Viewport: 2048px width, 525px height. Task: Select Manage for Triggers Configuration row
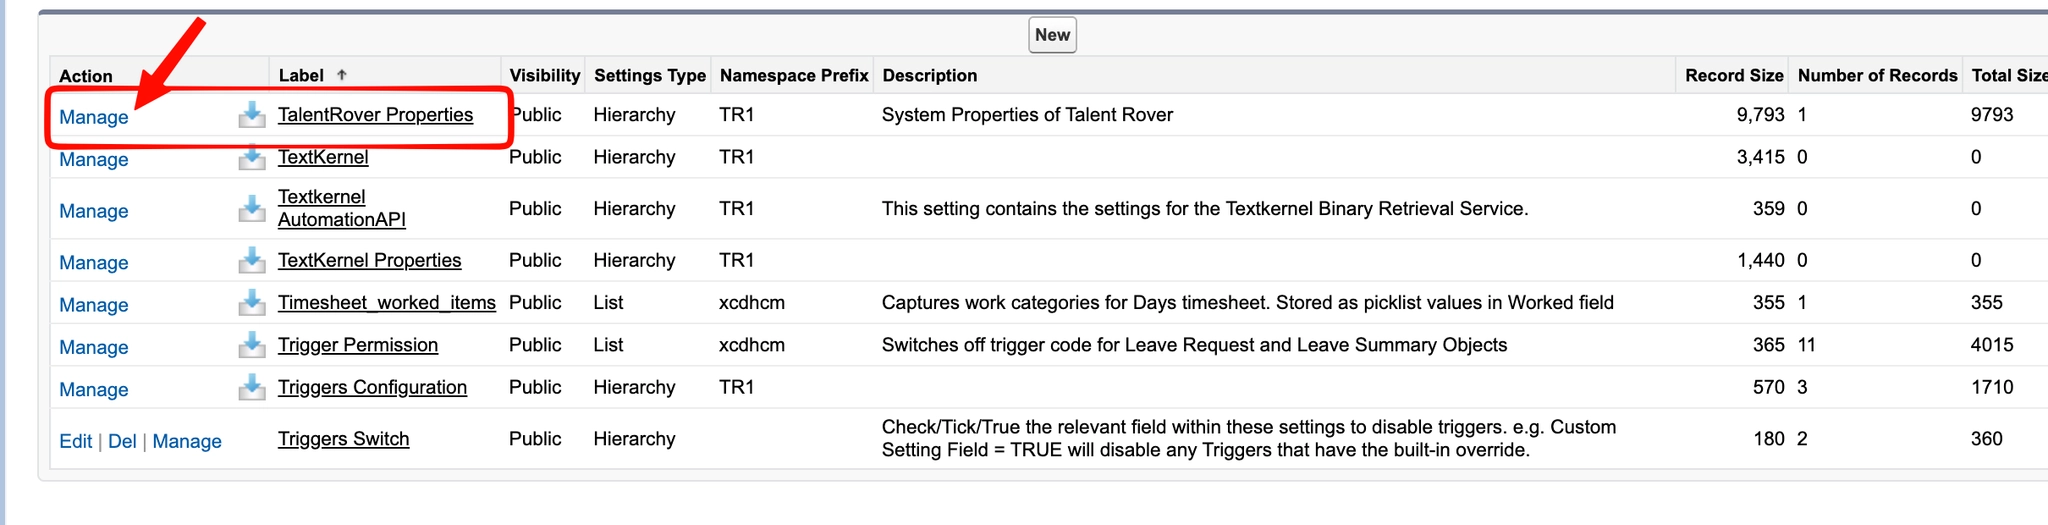click(94, 389)
